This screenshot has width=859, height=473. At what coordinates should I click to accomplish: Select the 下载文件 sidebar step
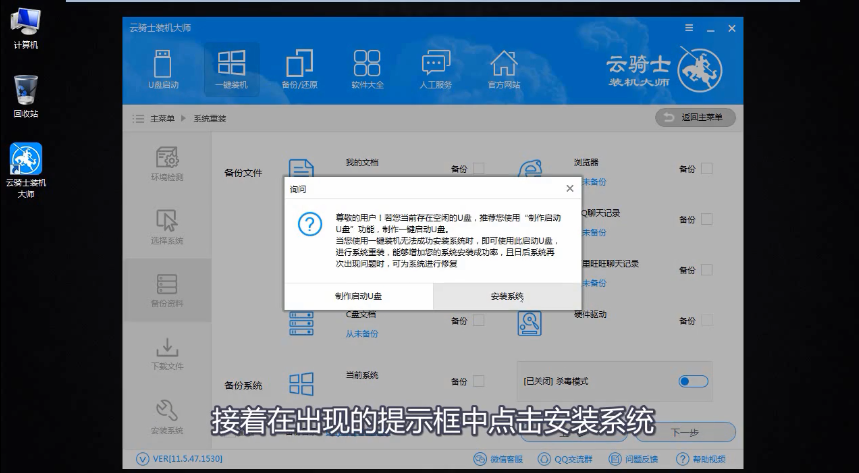point(167,354)
